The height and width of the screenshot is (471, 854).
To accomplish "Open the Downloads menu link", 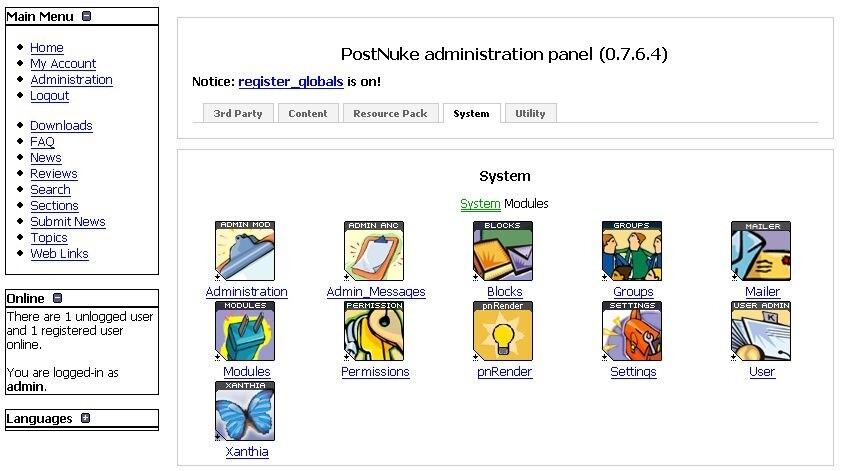I will [62, 126].
